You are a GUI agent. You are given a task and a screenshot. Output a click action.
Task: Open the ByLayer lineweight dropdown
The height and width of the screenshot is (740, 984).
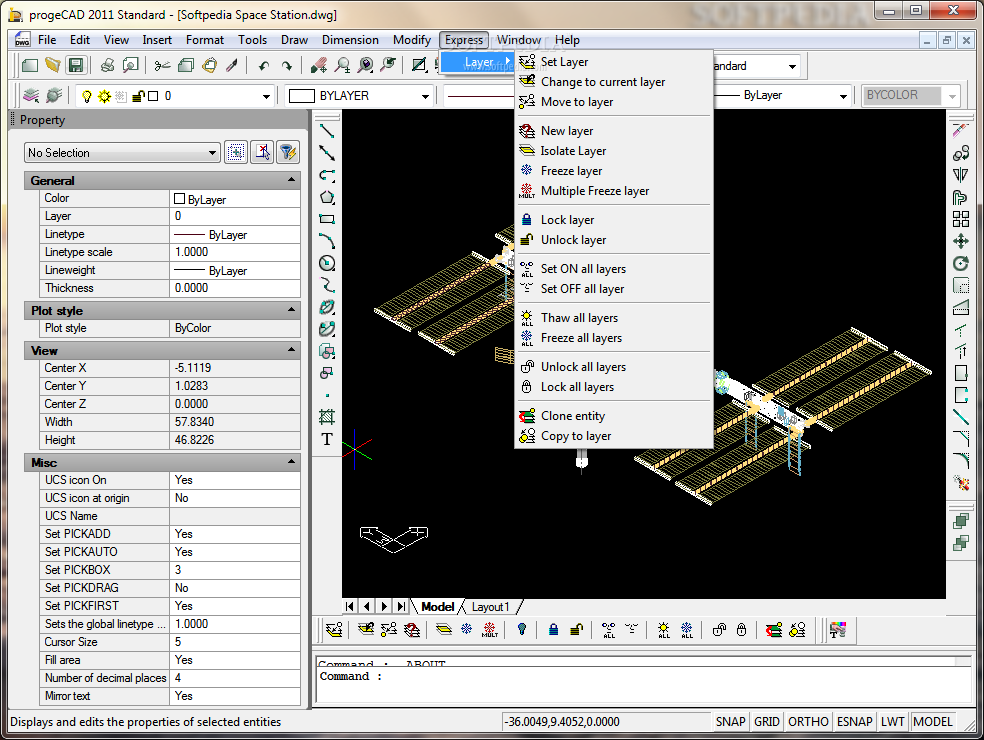pos(843,96)
